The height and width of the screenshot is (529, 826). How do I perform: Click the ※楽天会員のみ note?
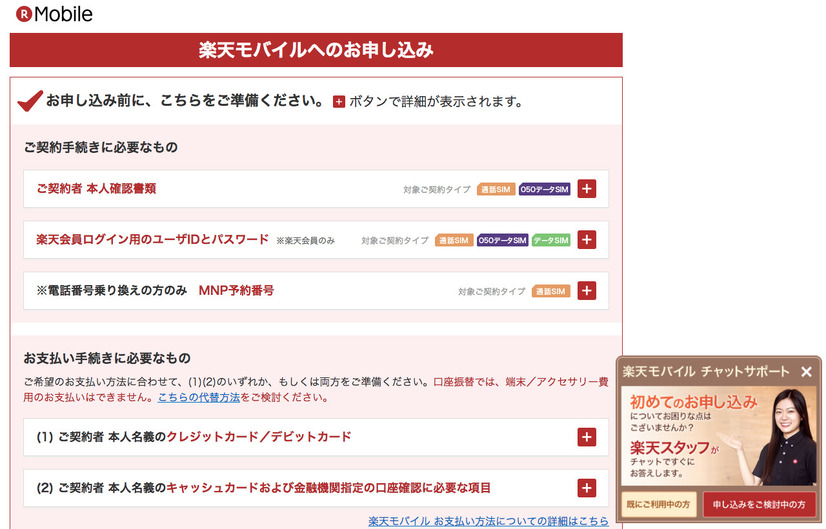[x=306, y=241]
